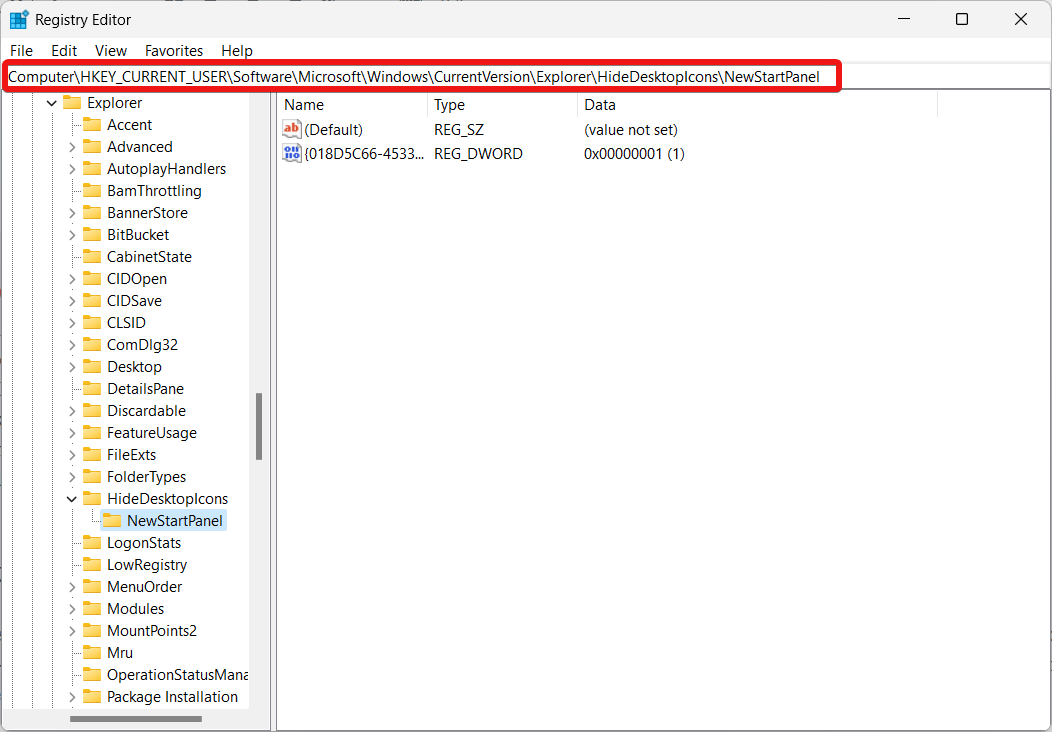1052x732 pixels.
Task: Click the CabinetState folder icon
Action: pos(92,257)
